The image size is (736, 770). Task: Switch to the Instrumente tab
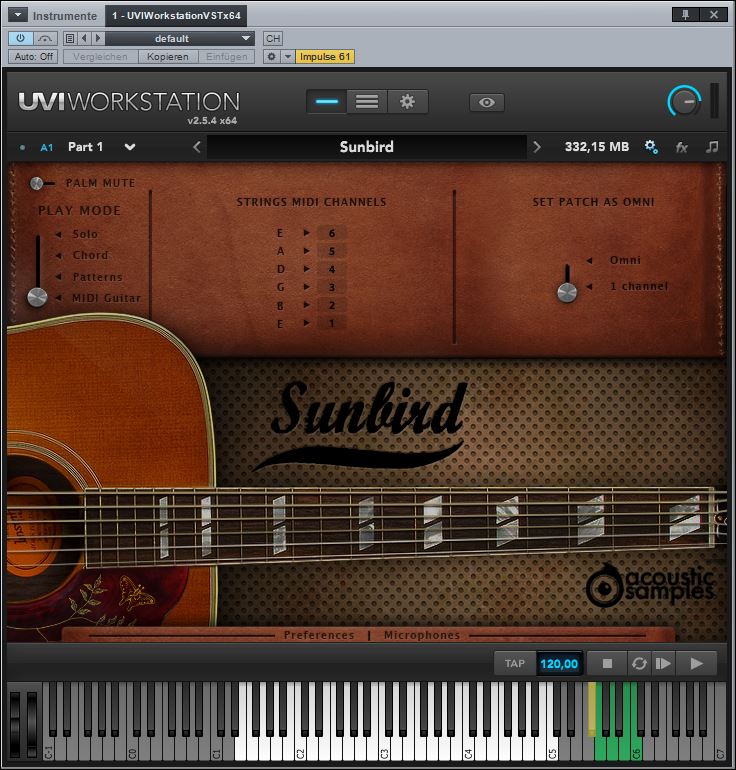point(65,16)
